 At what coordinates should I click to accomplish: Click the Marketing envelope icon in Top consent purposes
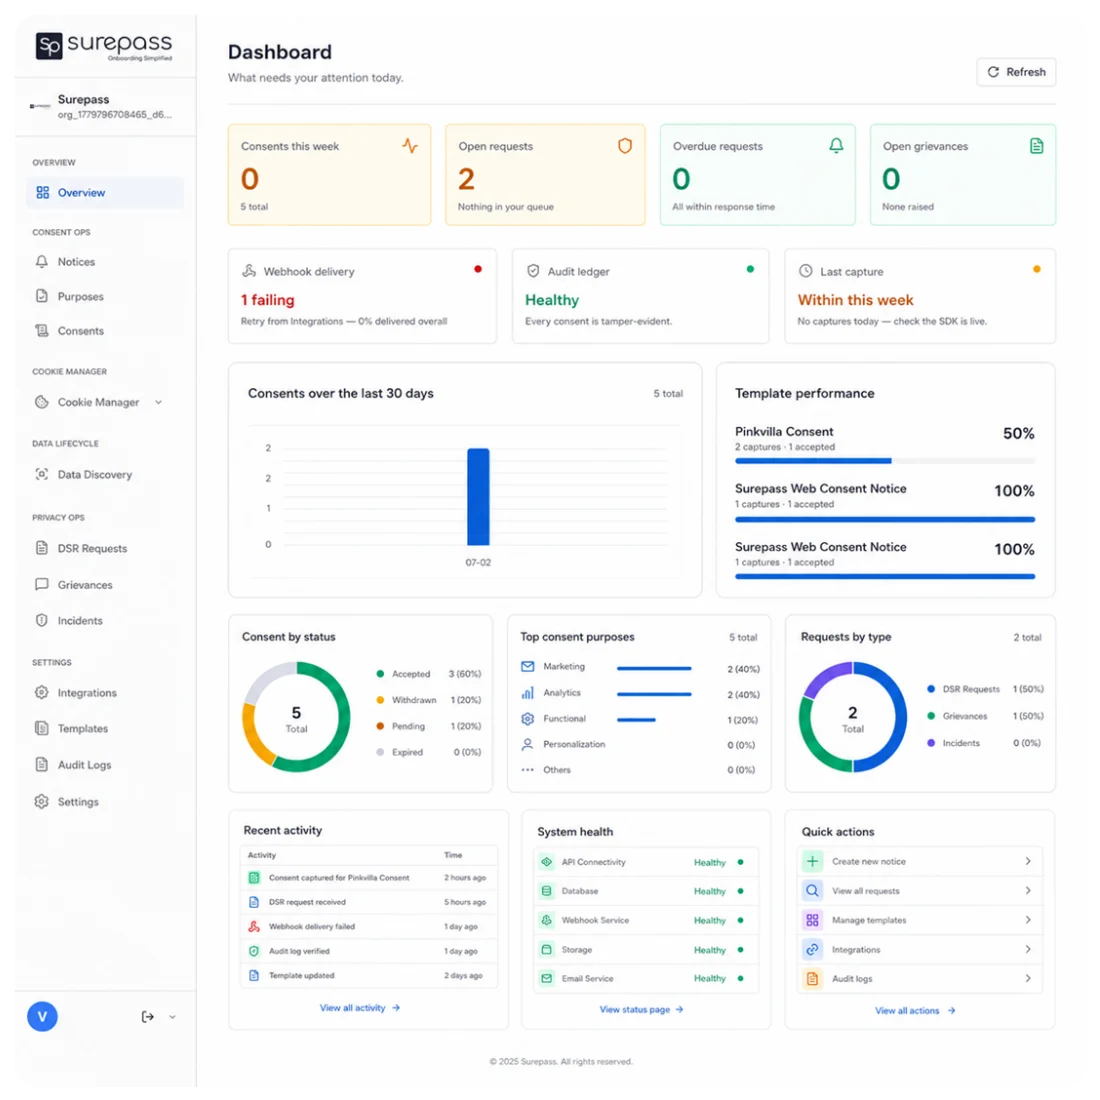(528, 666)
